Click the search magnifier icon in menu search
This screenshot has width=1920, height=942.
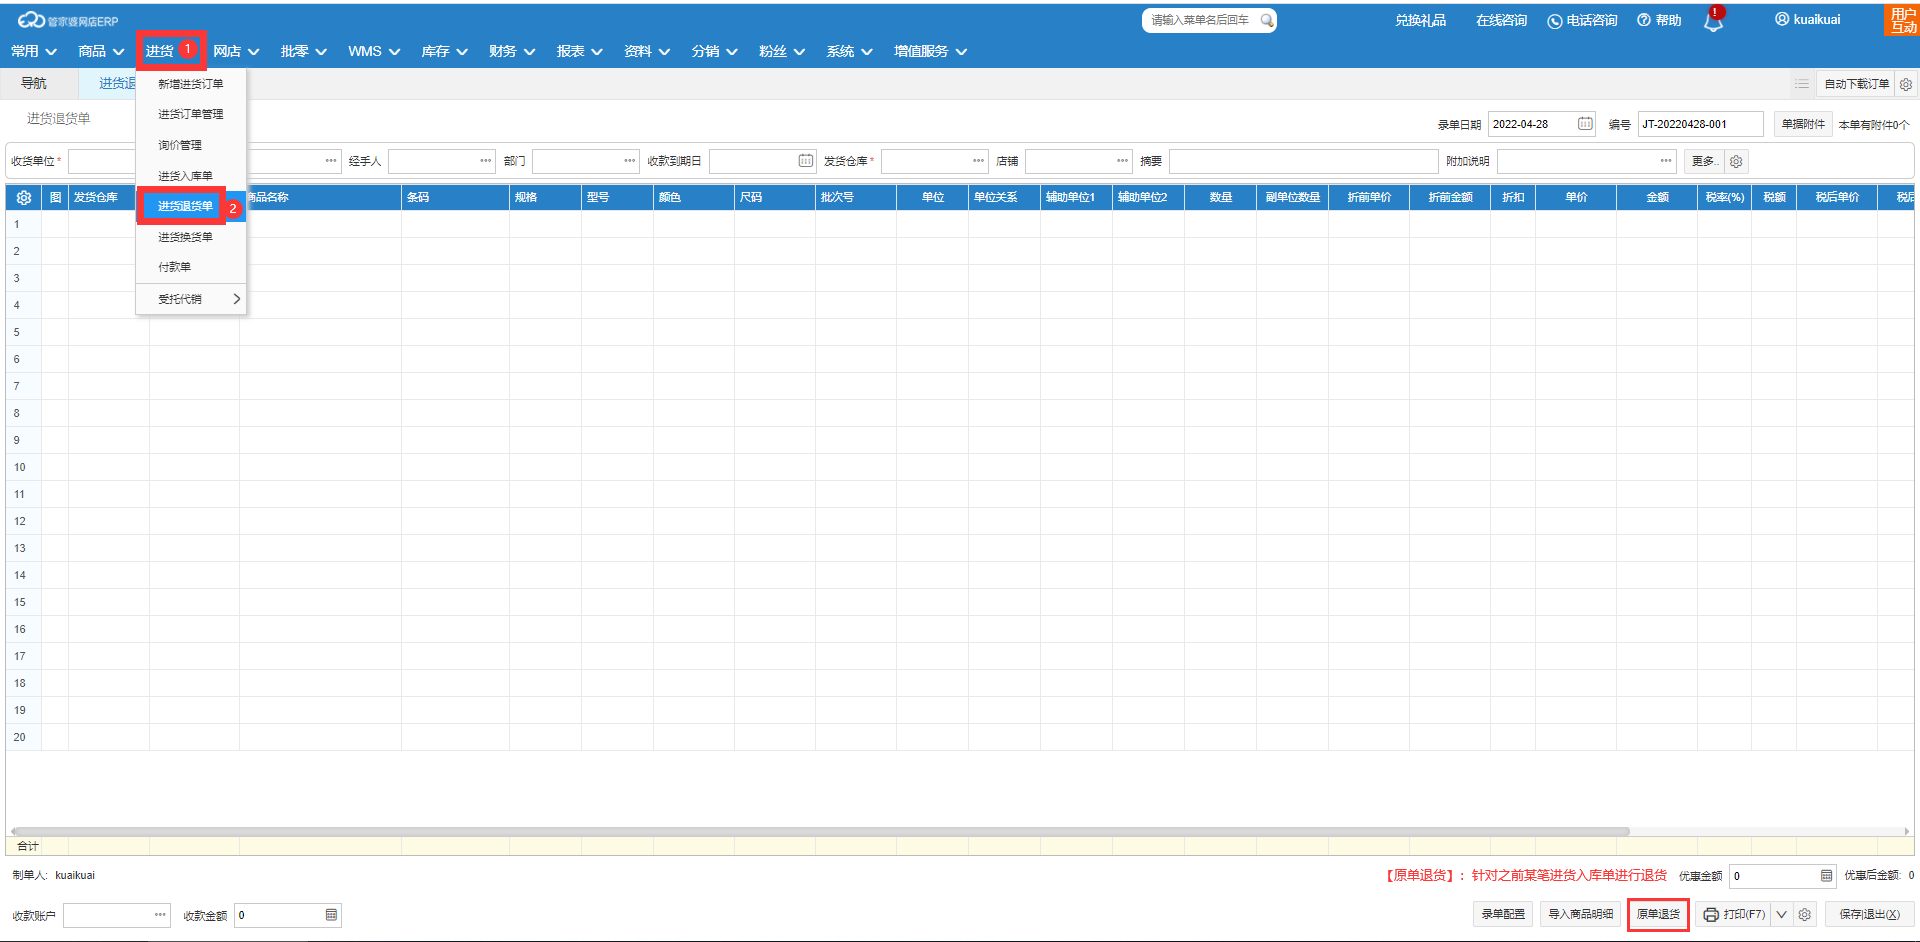tap(1266, 20)
